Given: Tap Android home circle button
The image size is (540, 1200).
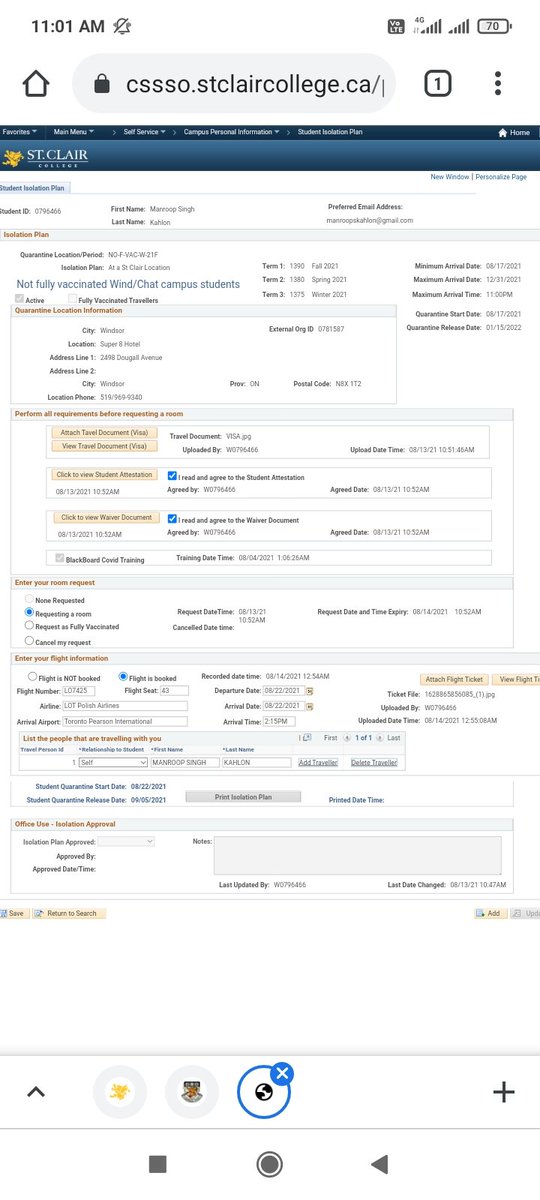Looking at the screenshot, I should pos(269,1164).
